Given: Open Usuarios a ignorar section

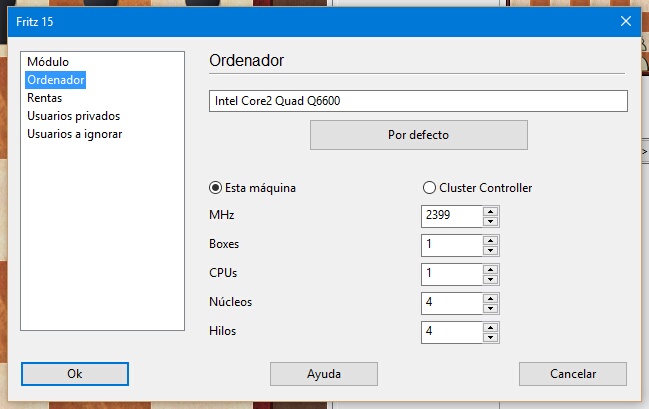Looking at the screenshot, I should pos(75,134).
